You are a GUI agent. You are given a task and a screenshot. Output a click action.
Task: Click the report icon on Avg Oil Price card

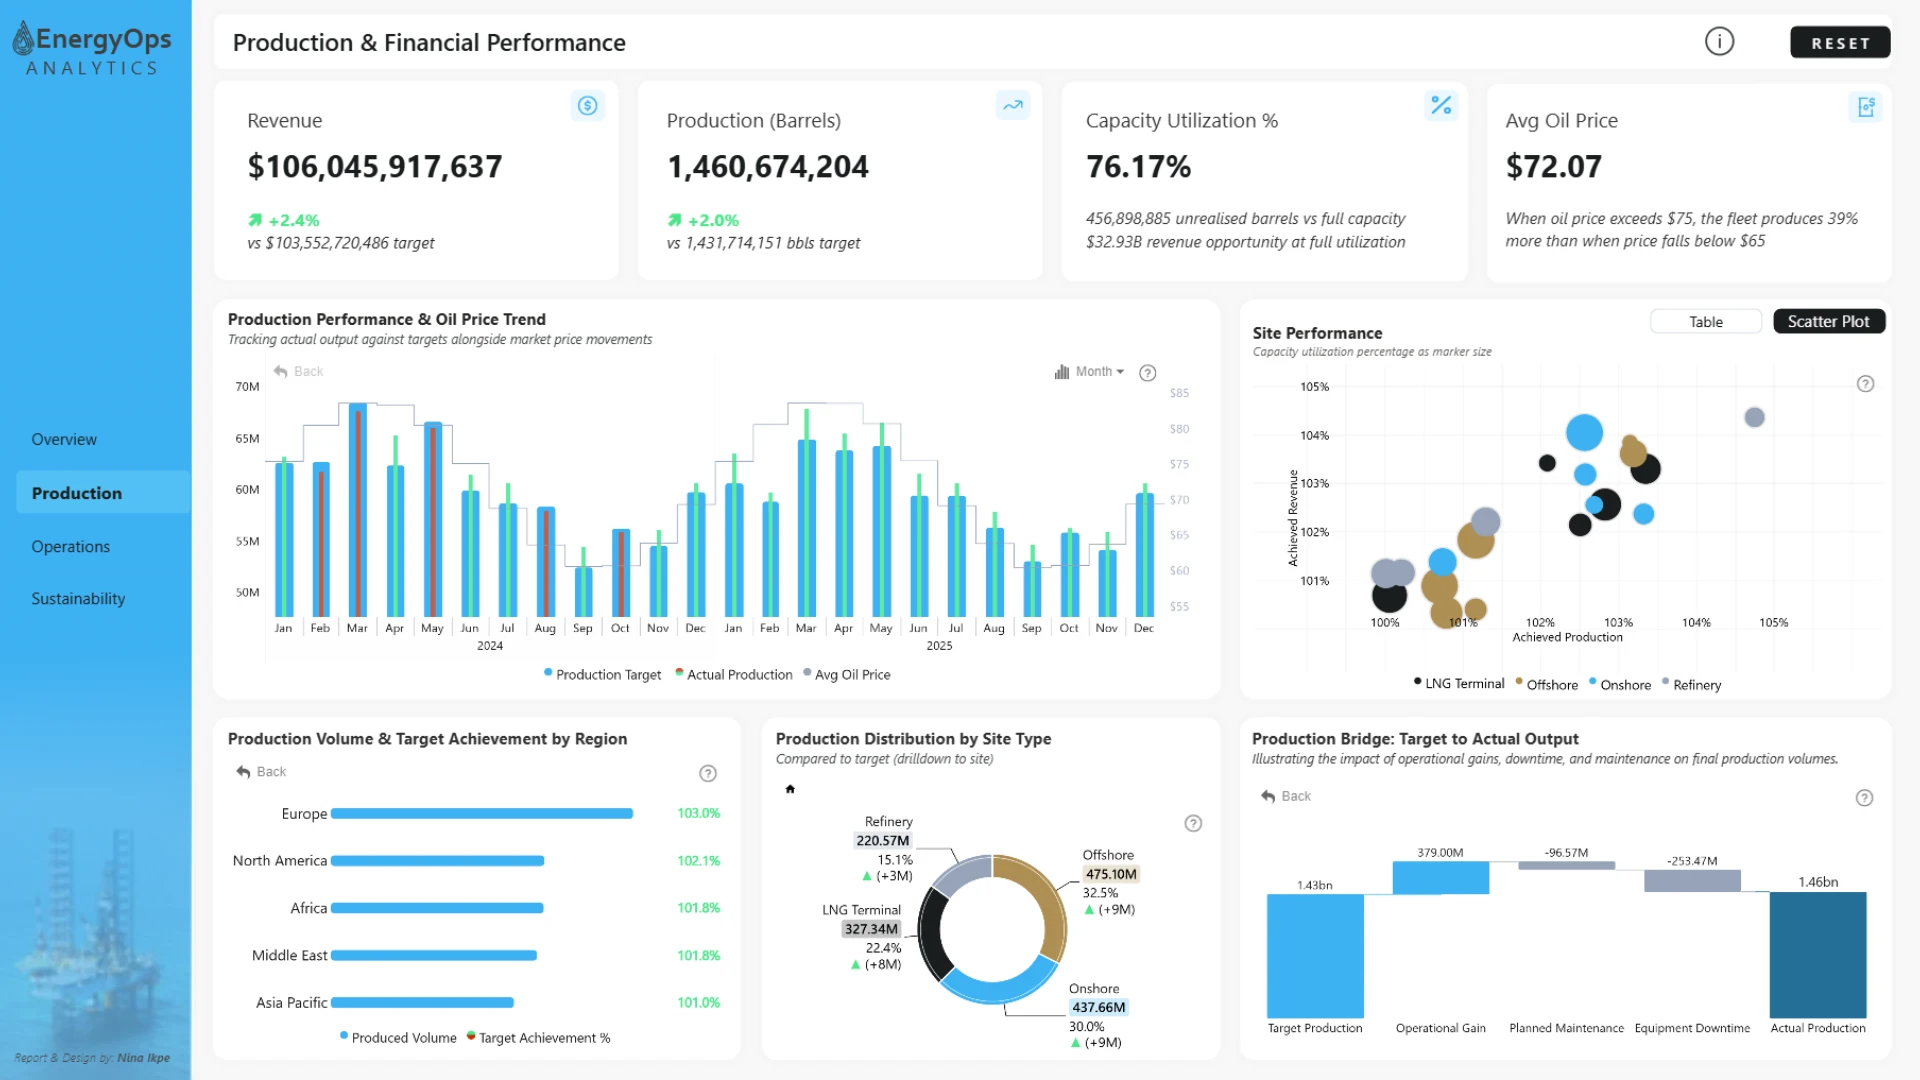pos(1866,106)
